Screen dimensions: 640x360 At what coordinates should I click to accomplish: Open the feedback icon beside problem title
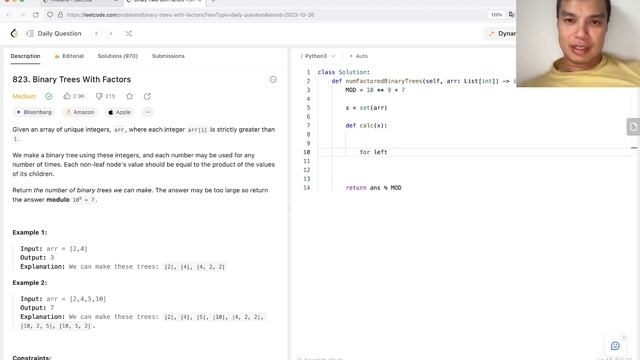273,79
